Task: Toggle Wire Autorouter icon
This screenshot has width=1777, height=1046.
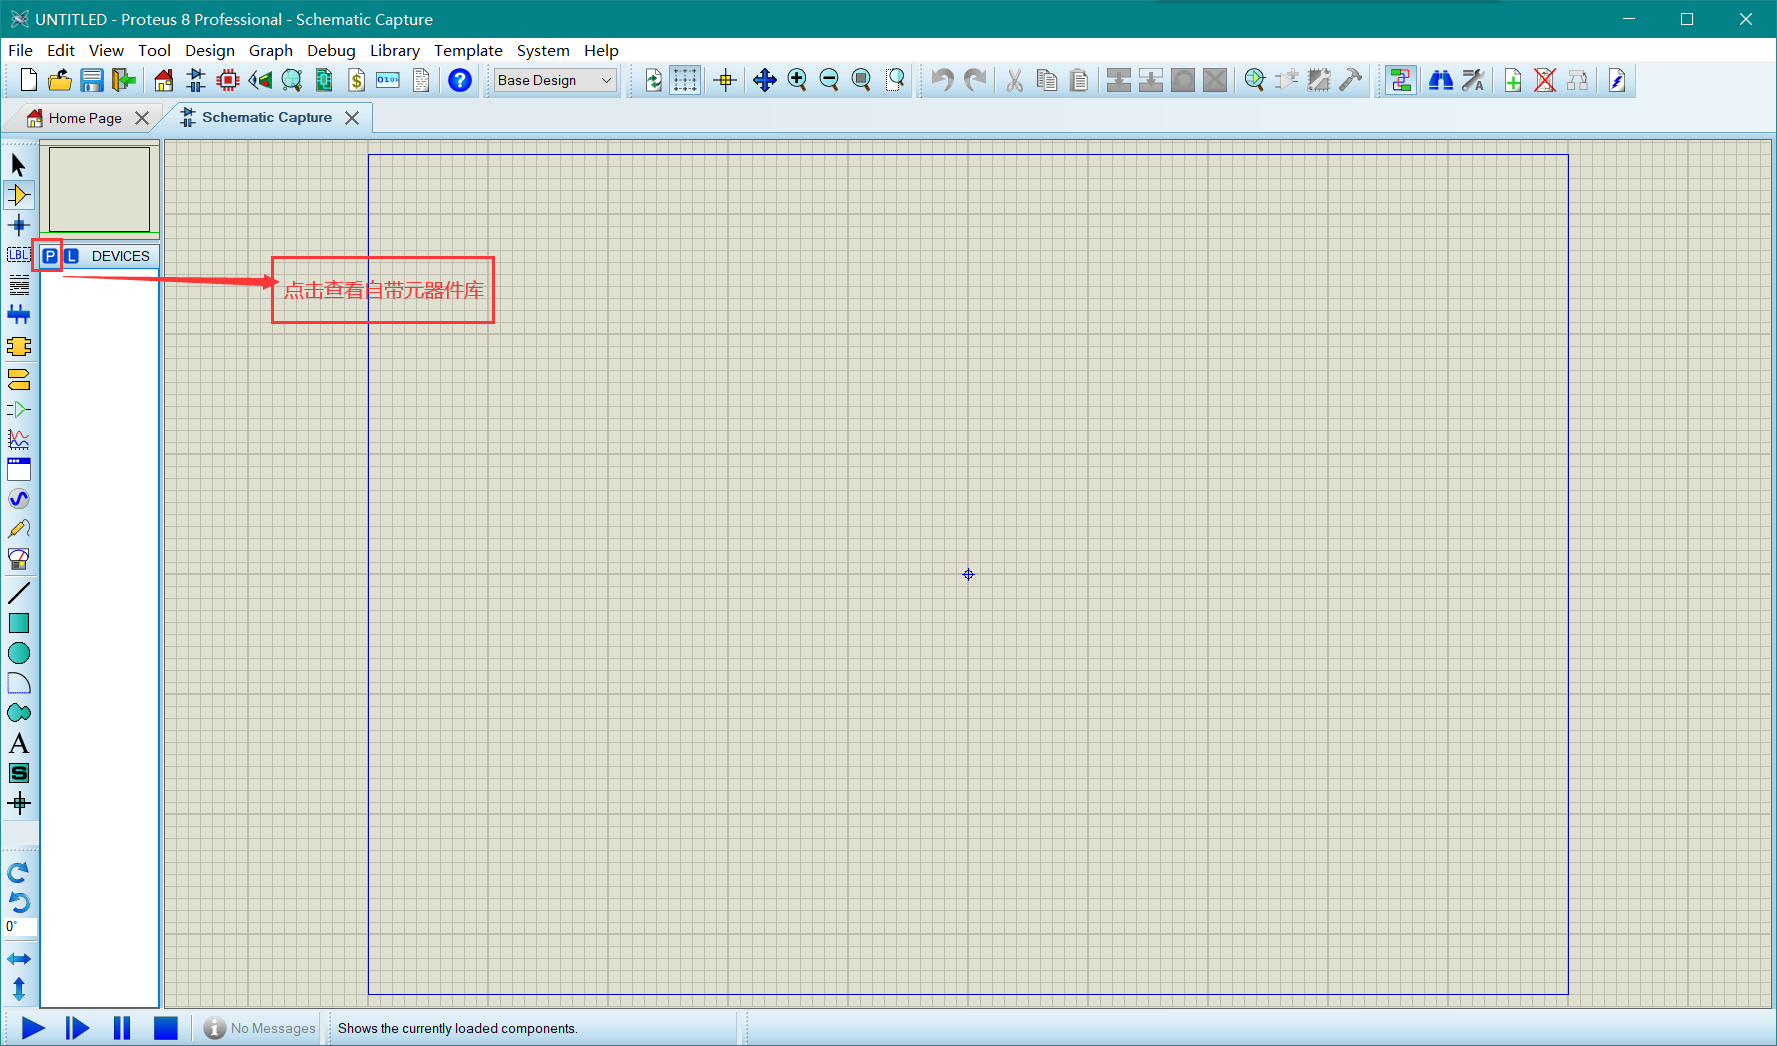Action: tap(1401, 80)
